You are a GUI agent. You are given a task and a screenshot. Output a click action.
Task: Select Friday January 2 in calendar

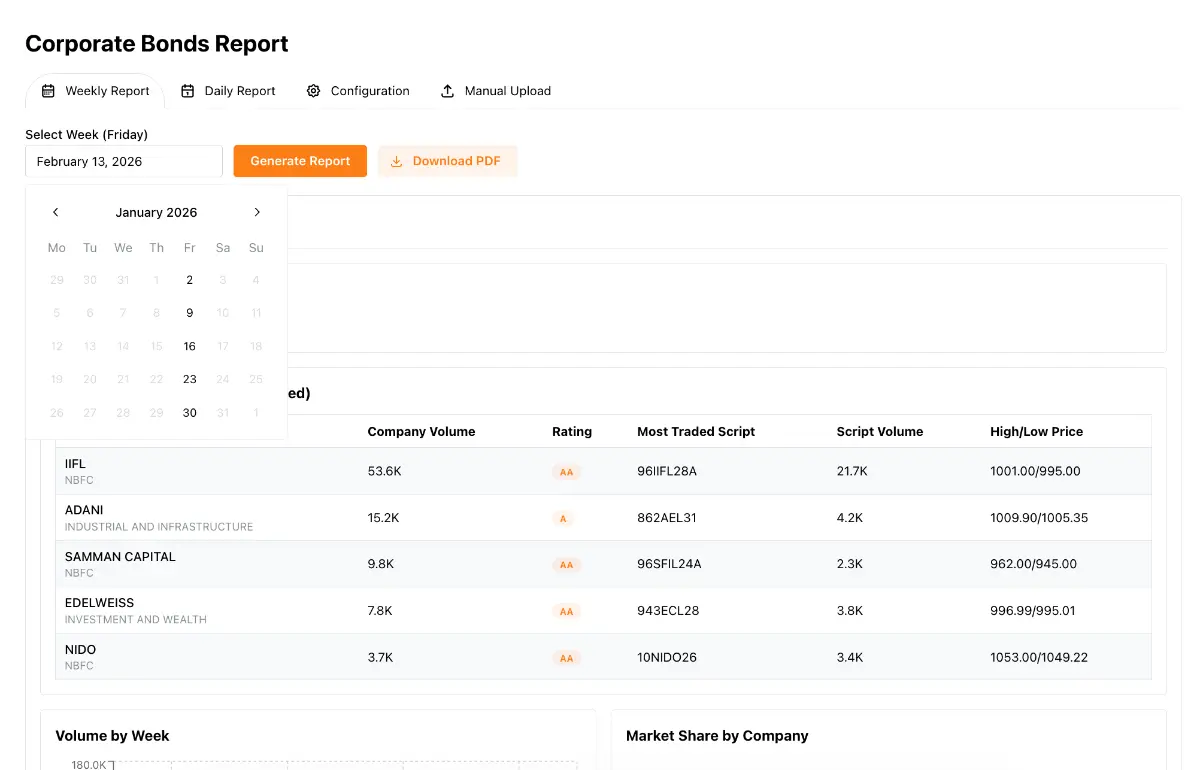[189, 280]
